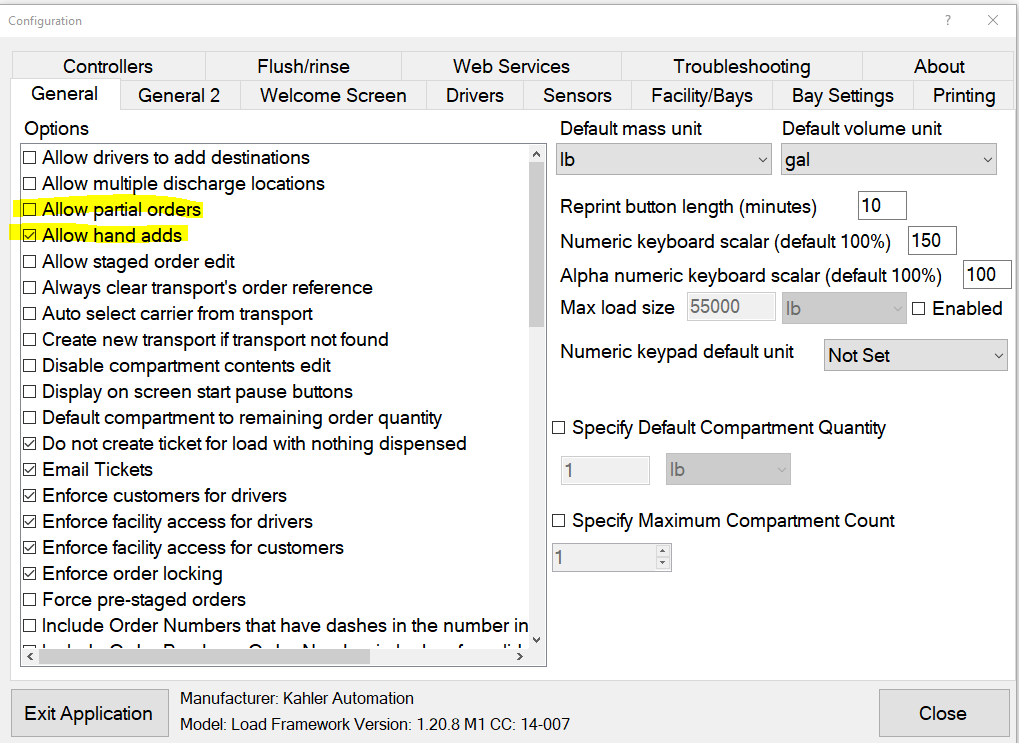The width and height of the screenshot is (1019, 743).
Task: Uncheck Email Tickets
Action: pyautogui.click(x=29, y=469)
